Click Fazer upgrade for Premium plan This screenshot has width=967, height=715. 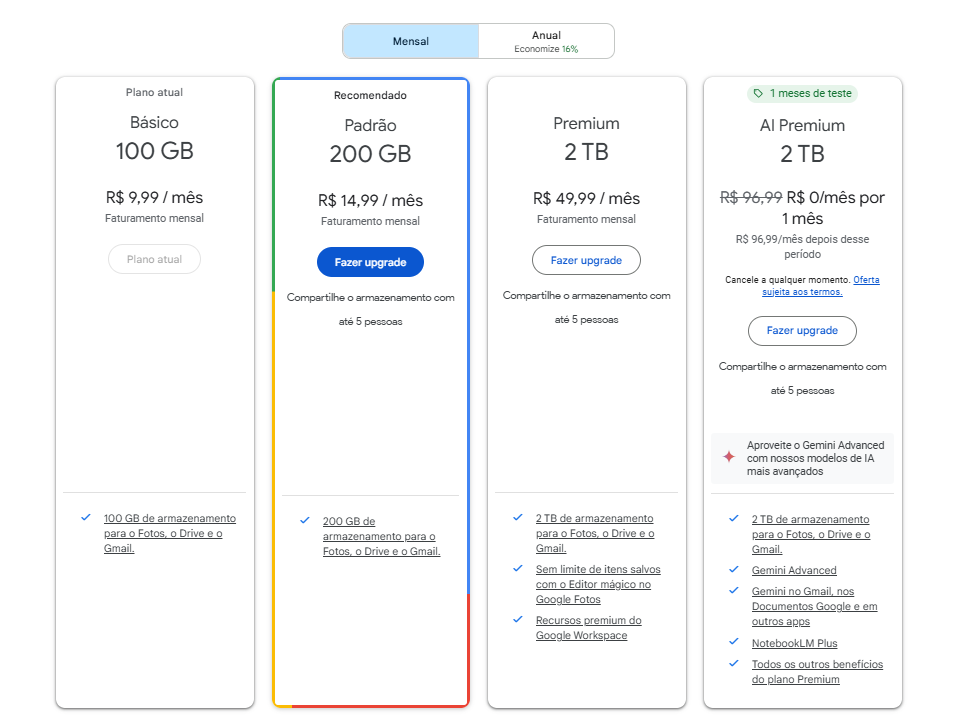pos(586,260)
